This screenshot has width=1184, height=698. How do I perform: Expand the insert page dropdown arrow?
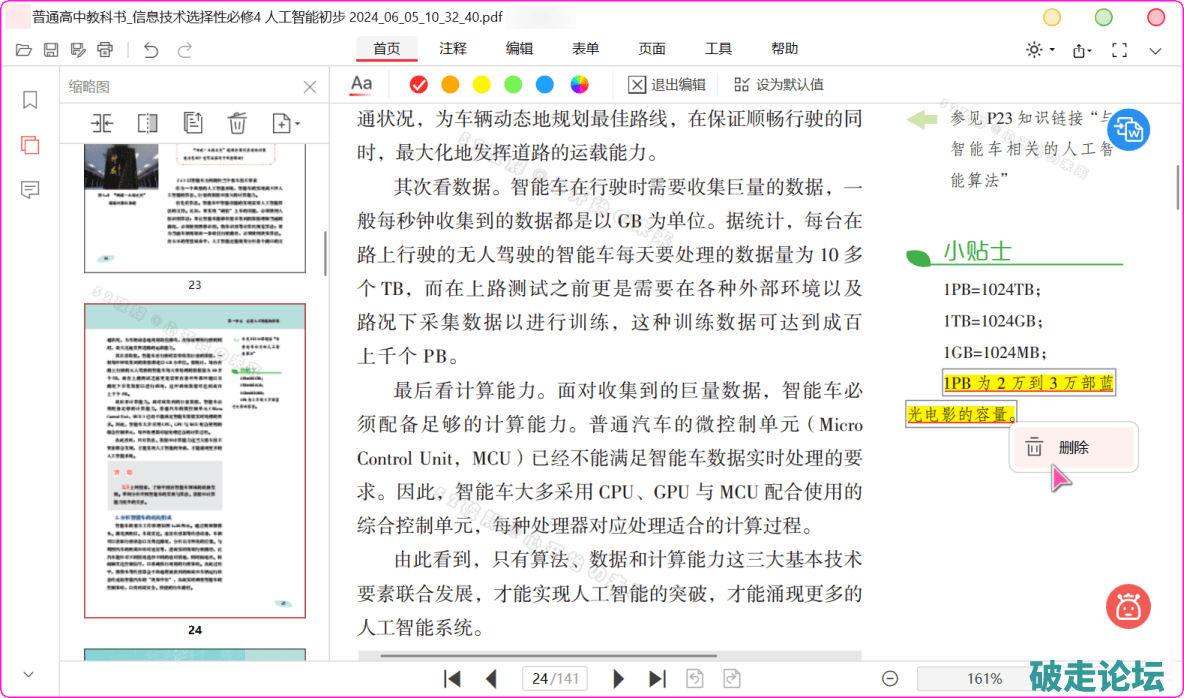coord(297,123)
